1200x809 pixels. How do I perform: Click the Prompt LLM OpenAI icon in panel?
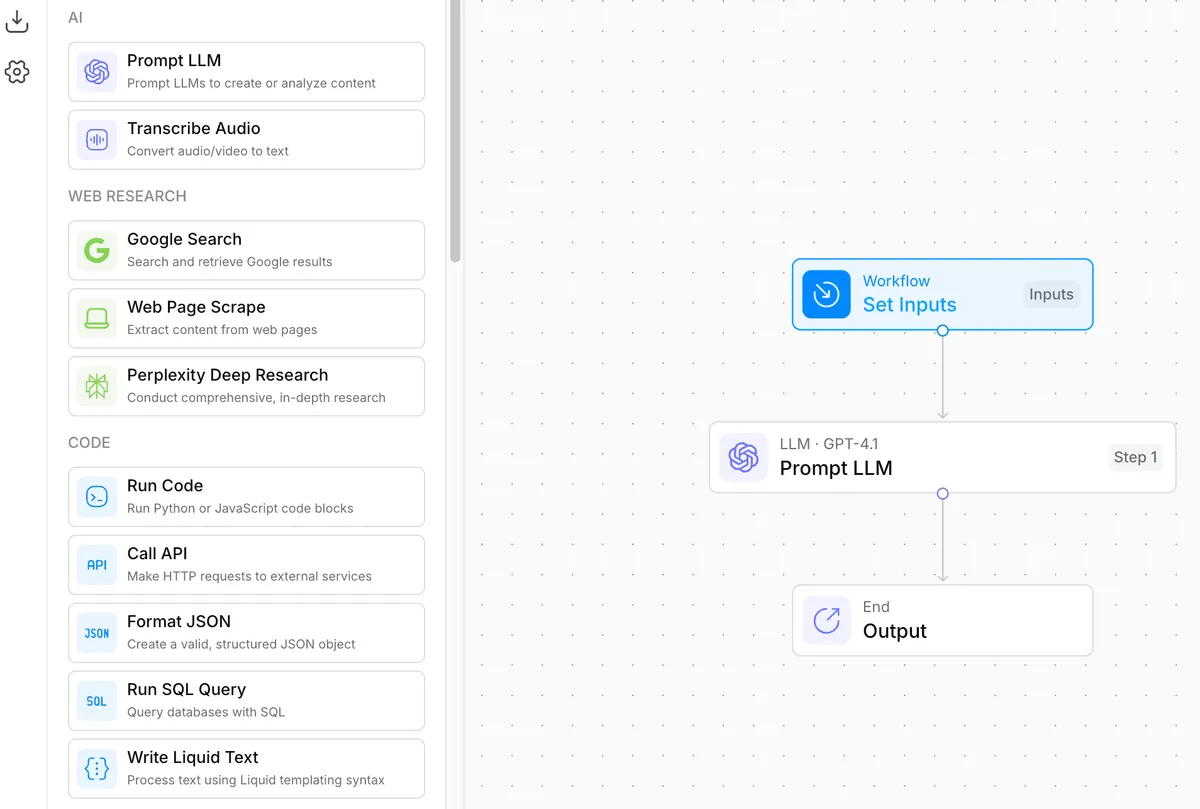[x=97, y=72]
